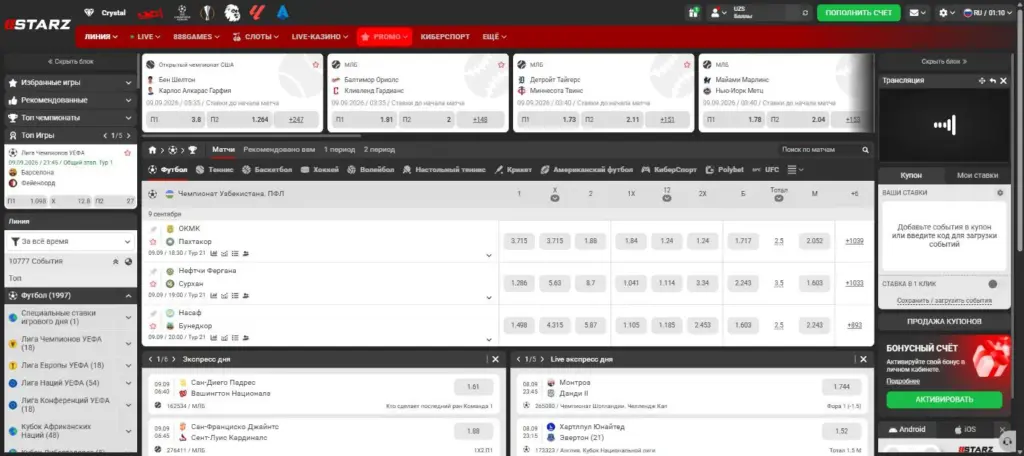Screen dimensions: 1024x456
Task: Favorite the Балтимор Ориолс match card
Action: (502, 65)
